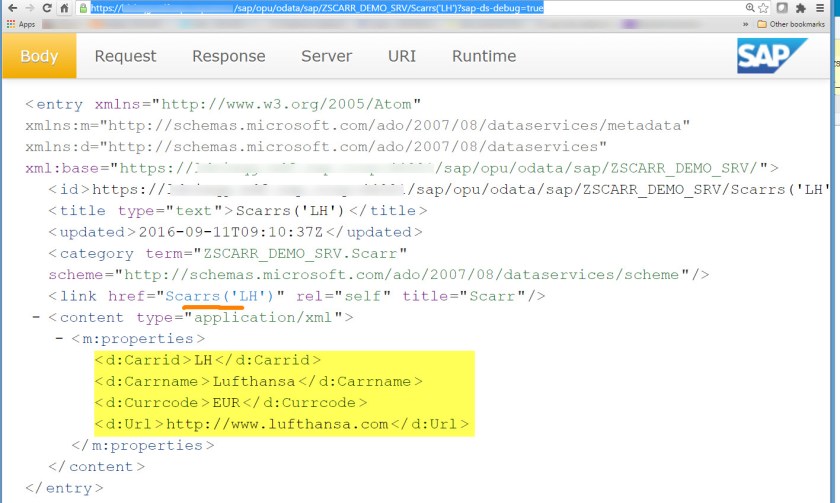Image resolution: width=840 pixels, height=503 pixels.
Task: Select the Body tab
Action: pos(39,56)
